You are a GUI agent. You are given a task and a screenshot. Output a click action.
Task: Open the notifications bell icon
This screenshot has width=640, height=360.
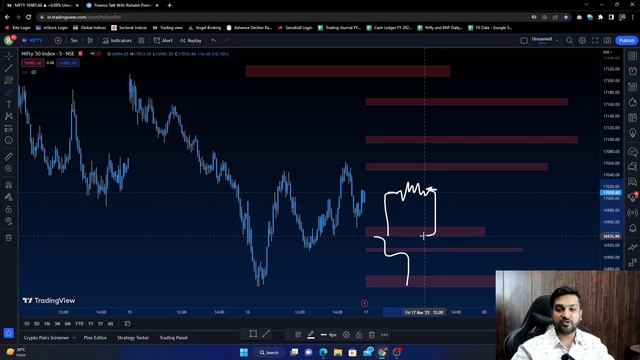point(633,228)
